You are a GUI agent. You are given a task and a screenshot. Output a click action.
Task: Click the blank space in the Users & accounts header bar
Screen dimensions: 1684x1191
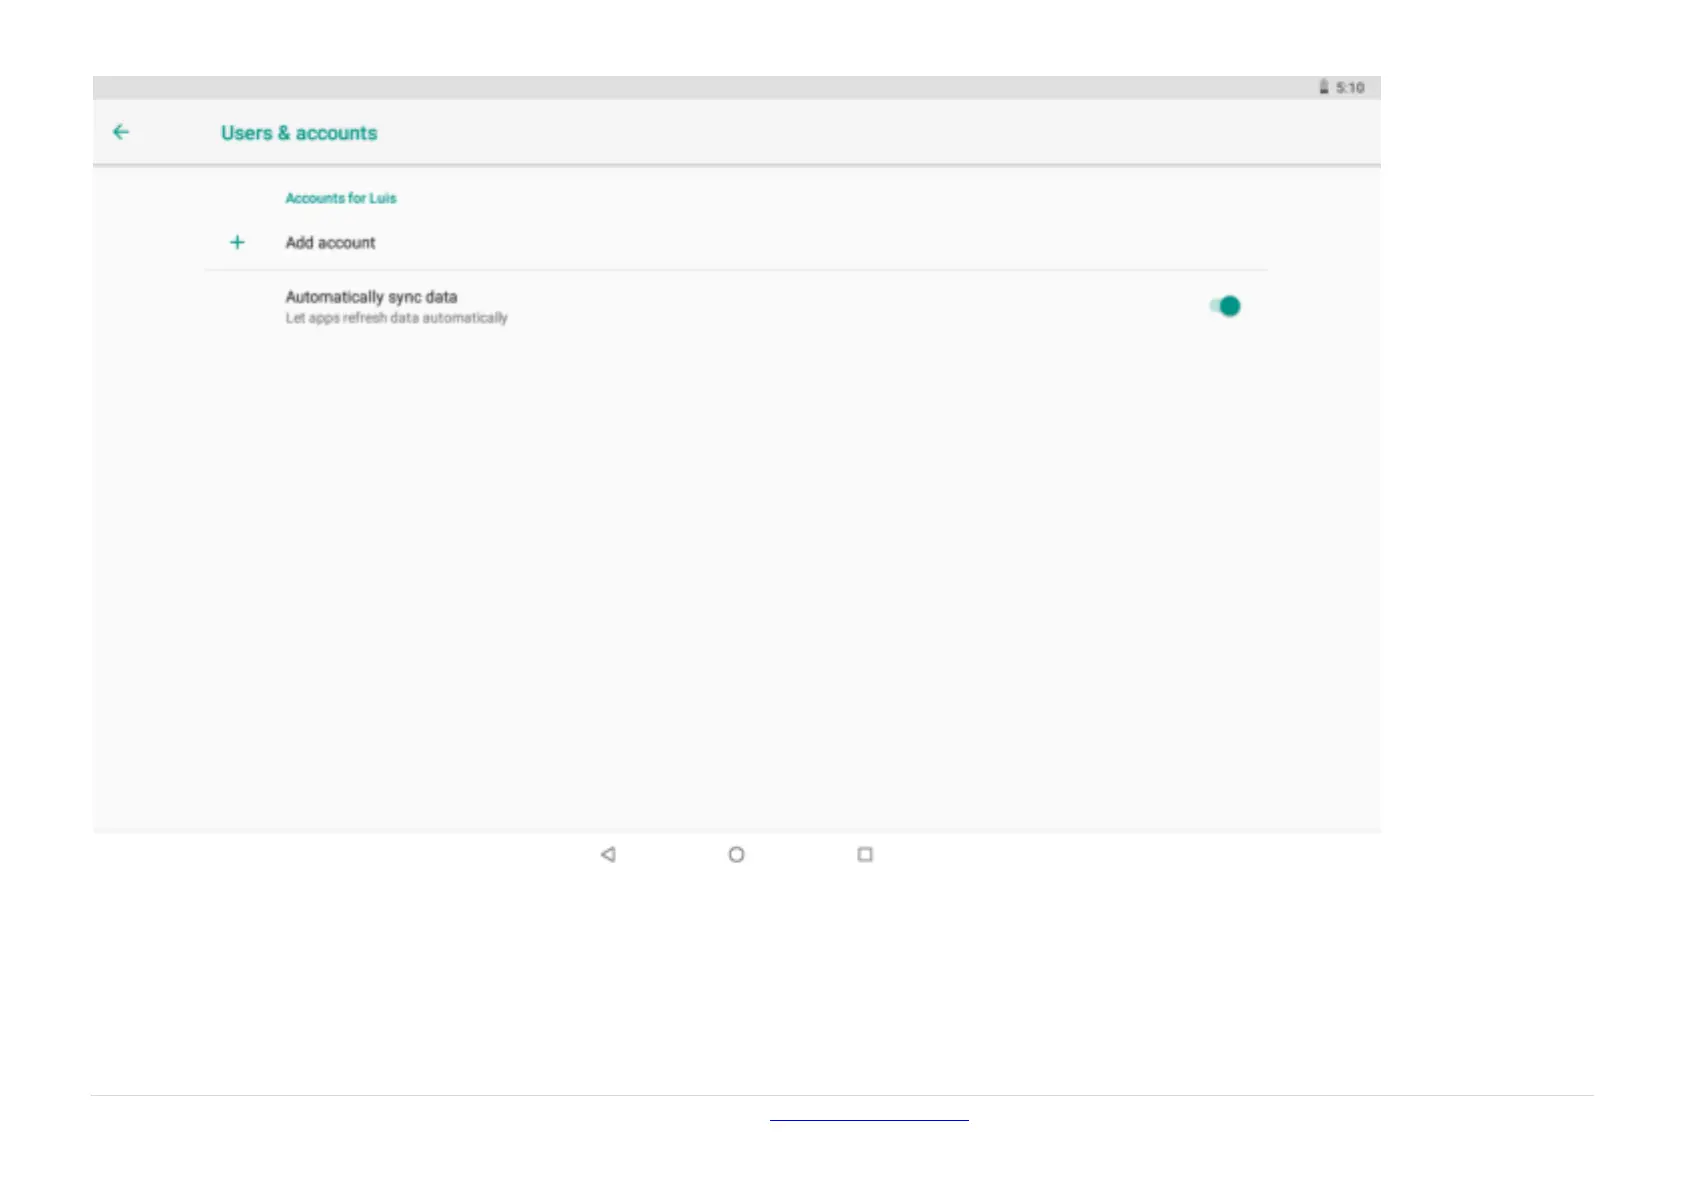click(870, 132)
